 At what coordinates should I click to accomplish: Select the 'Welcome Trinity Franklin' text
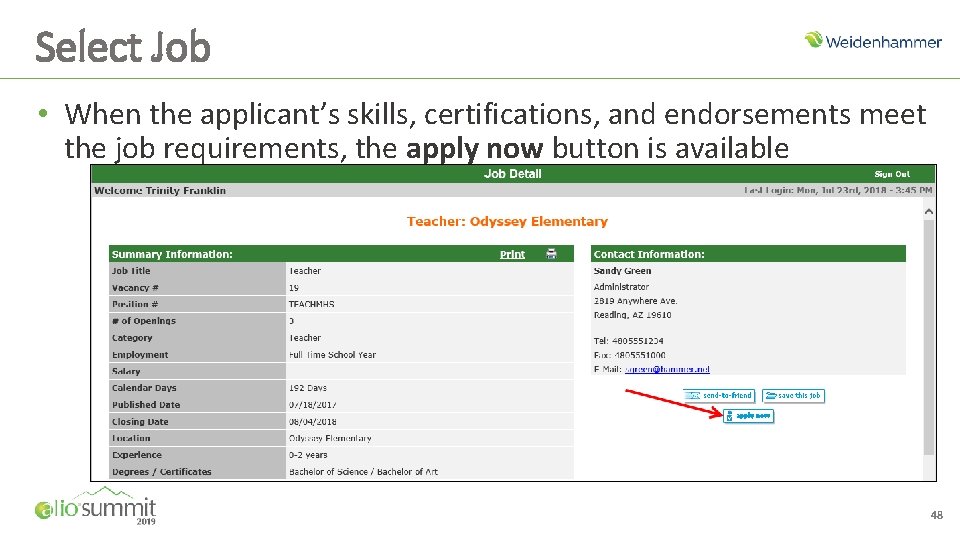tap(160, 190)
